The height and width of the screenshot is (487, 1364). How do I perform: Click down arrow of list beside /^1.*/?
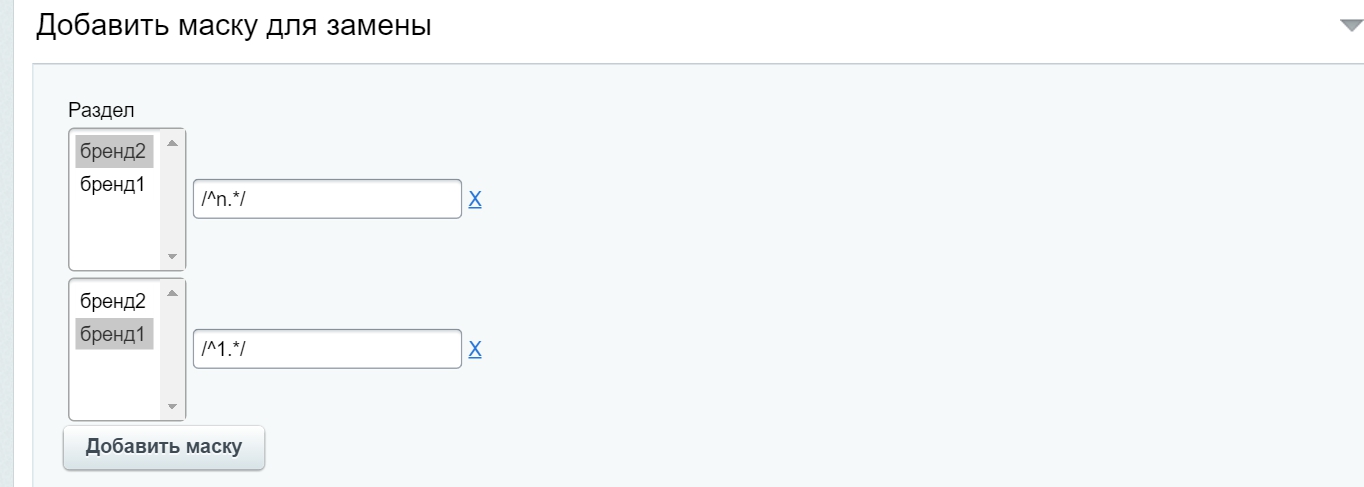tap(171, 407)
